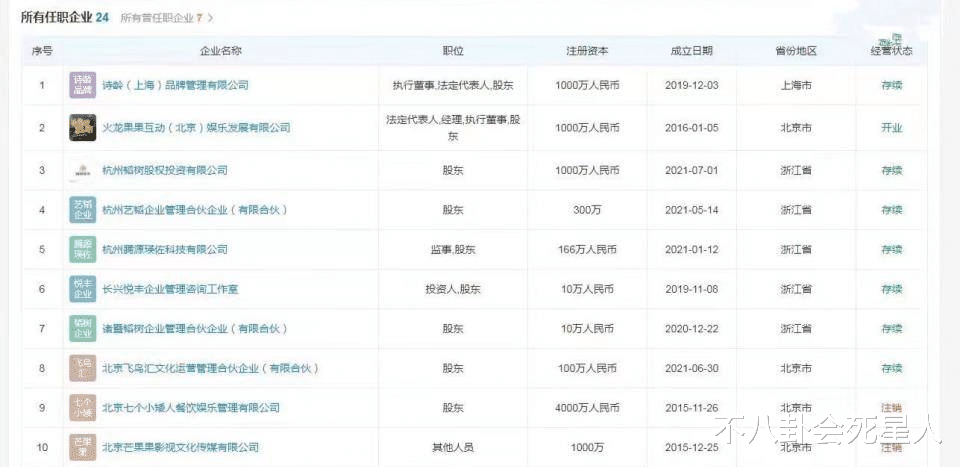Click the 监事,股东 position cell

pos(453,250)
